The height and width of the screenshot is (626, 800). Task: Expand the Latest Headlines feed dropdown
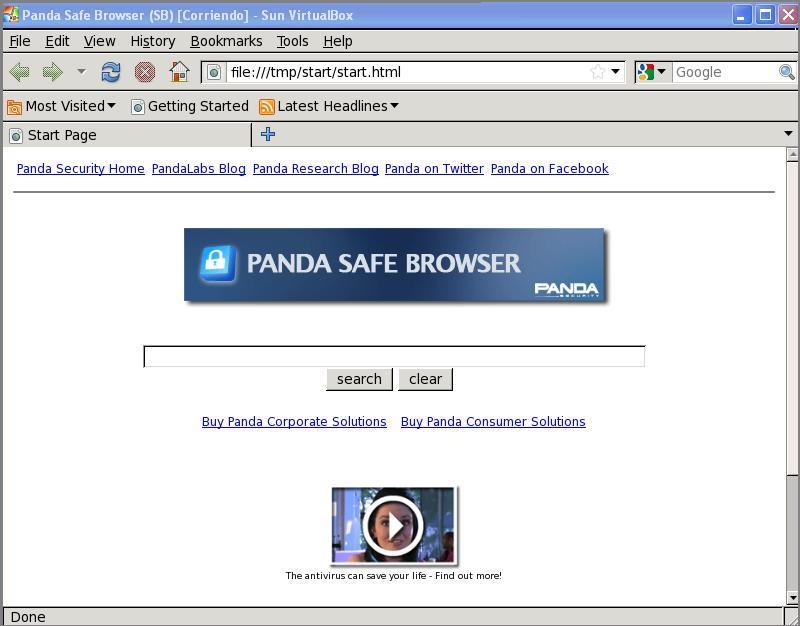point(394,106)
